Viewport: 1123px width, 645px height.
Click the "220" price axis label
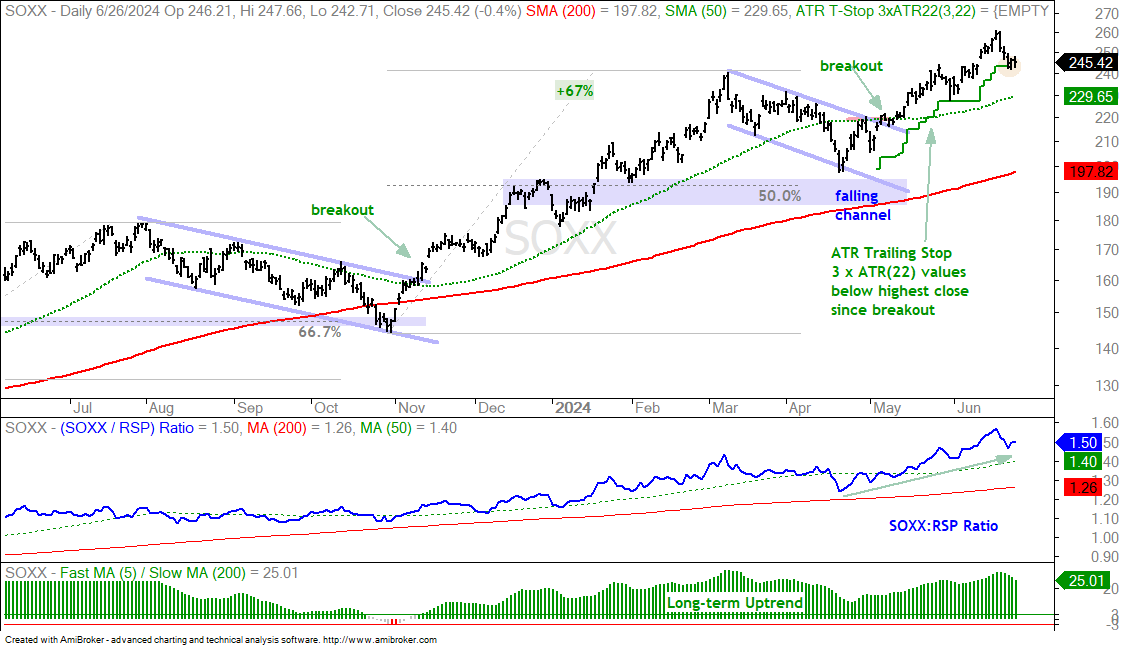pyautogui.click(x=1106, y=118)
